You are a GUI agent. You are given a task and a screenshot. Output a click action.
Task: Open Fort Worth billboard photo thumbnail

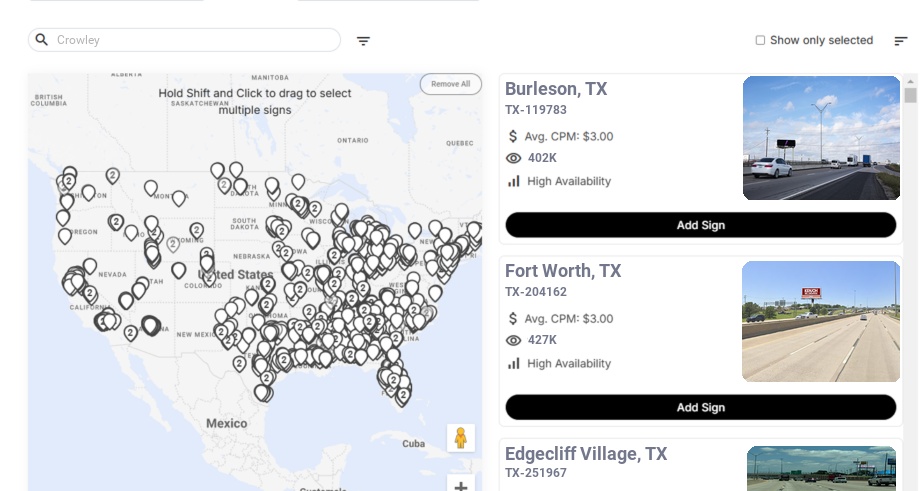821,321
